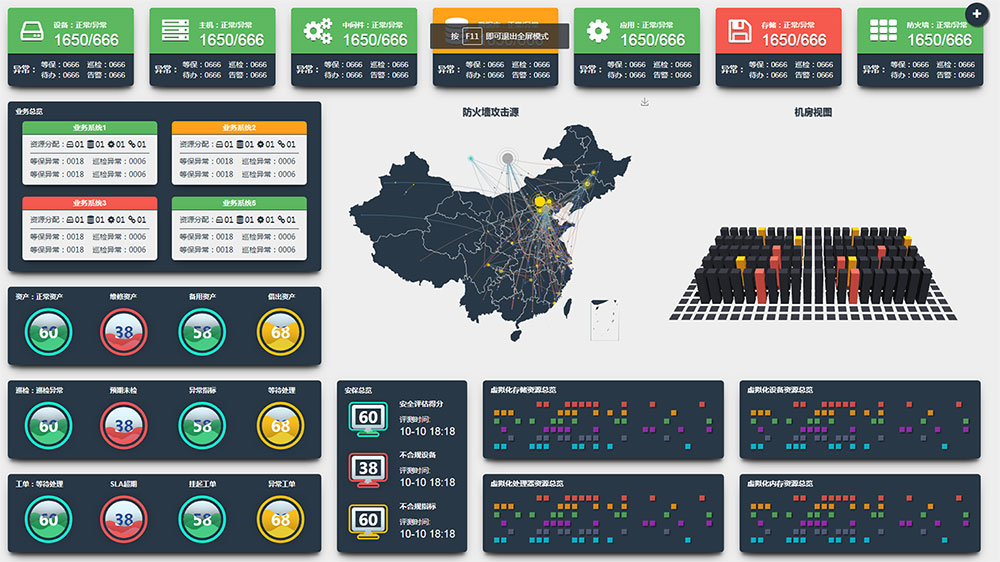
Task: Select the 业务系统3 red header
Action: tap(89, 203)
